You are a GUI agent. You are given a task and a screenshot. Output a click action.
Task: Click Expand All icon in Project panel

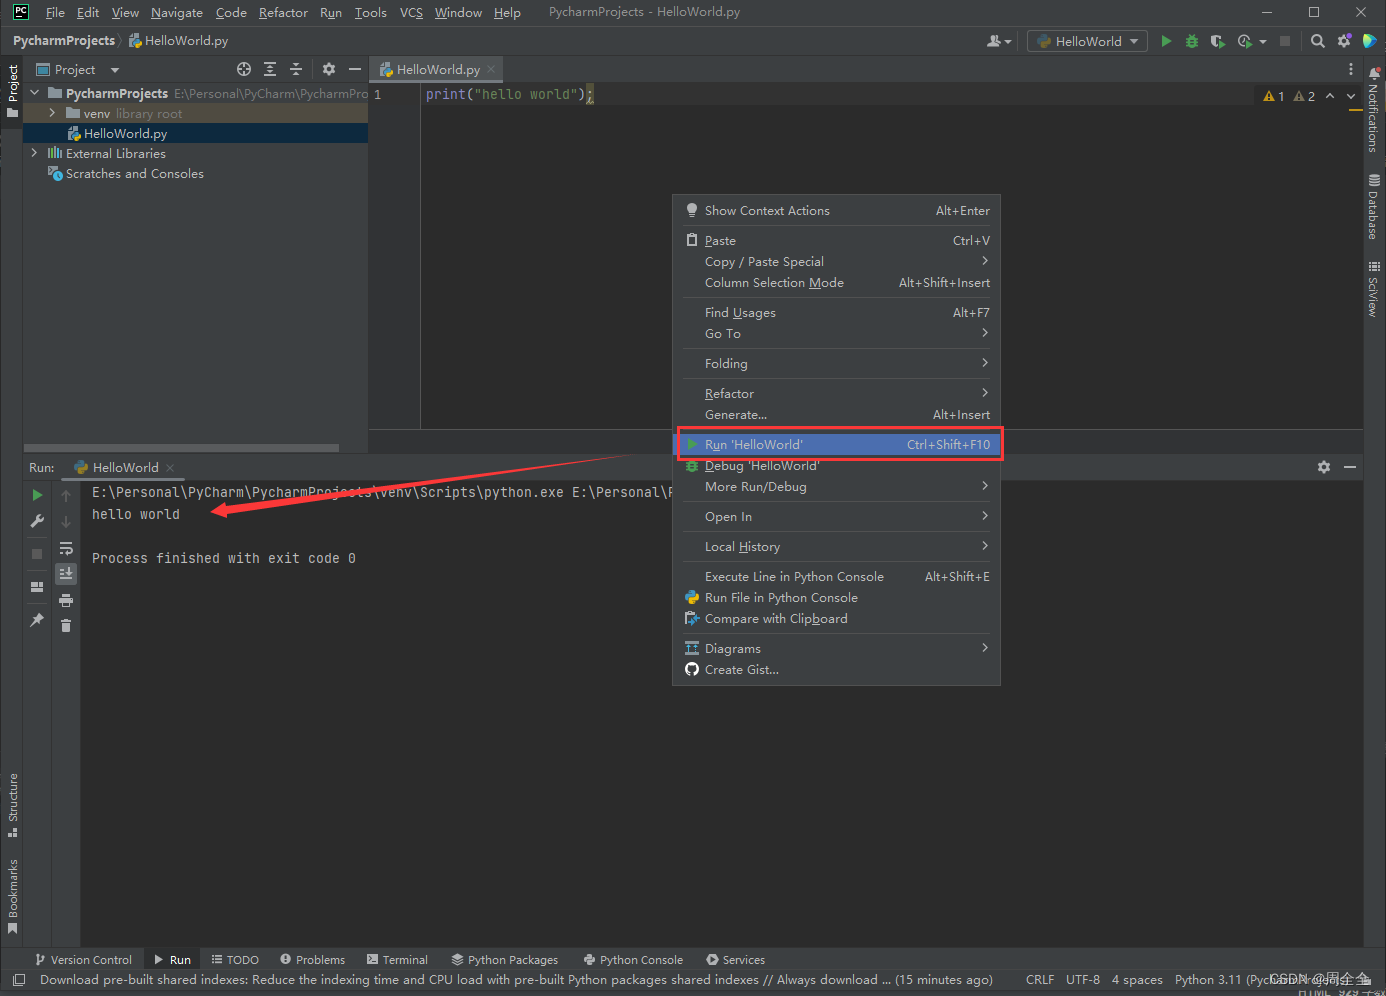tap(270, 69)
